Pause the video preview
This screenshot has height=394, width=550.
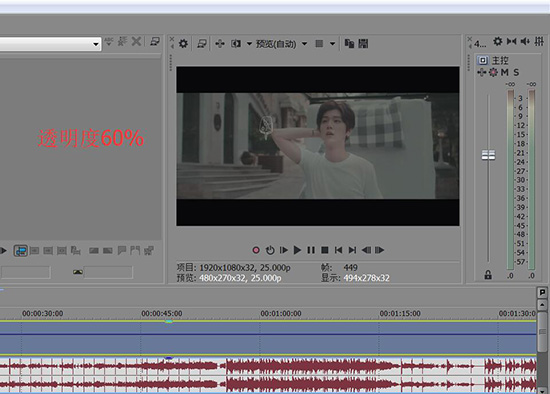311,250
